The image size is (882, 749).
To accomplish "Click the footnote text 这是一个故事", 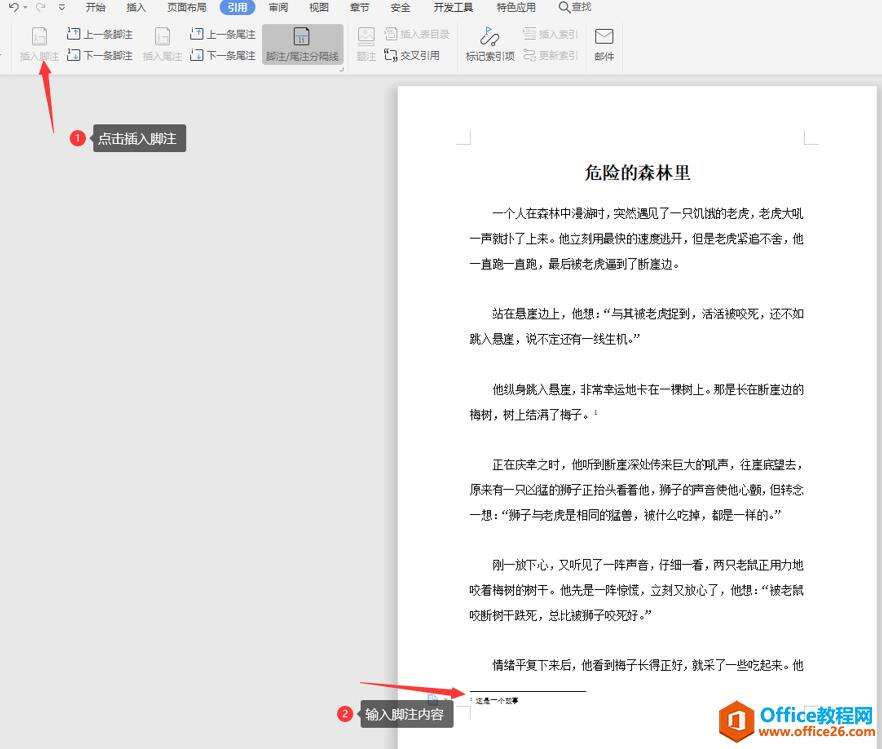I will click(x=497, y=701).
